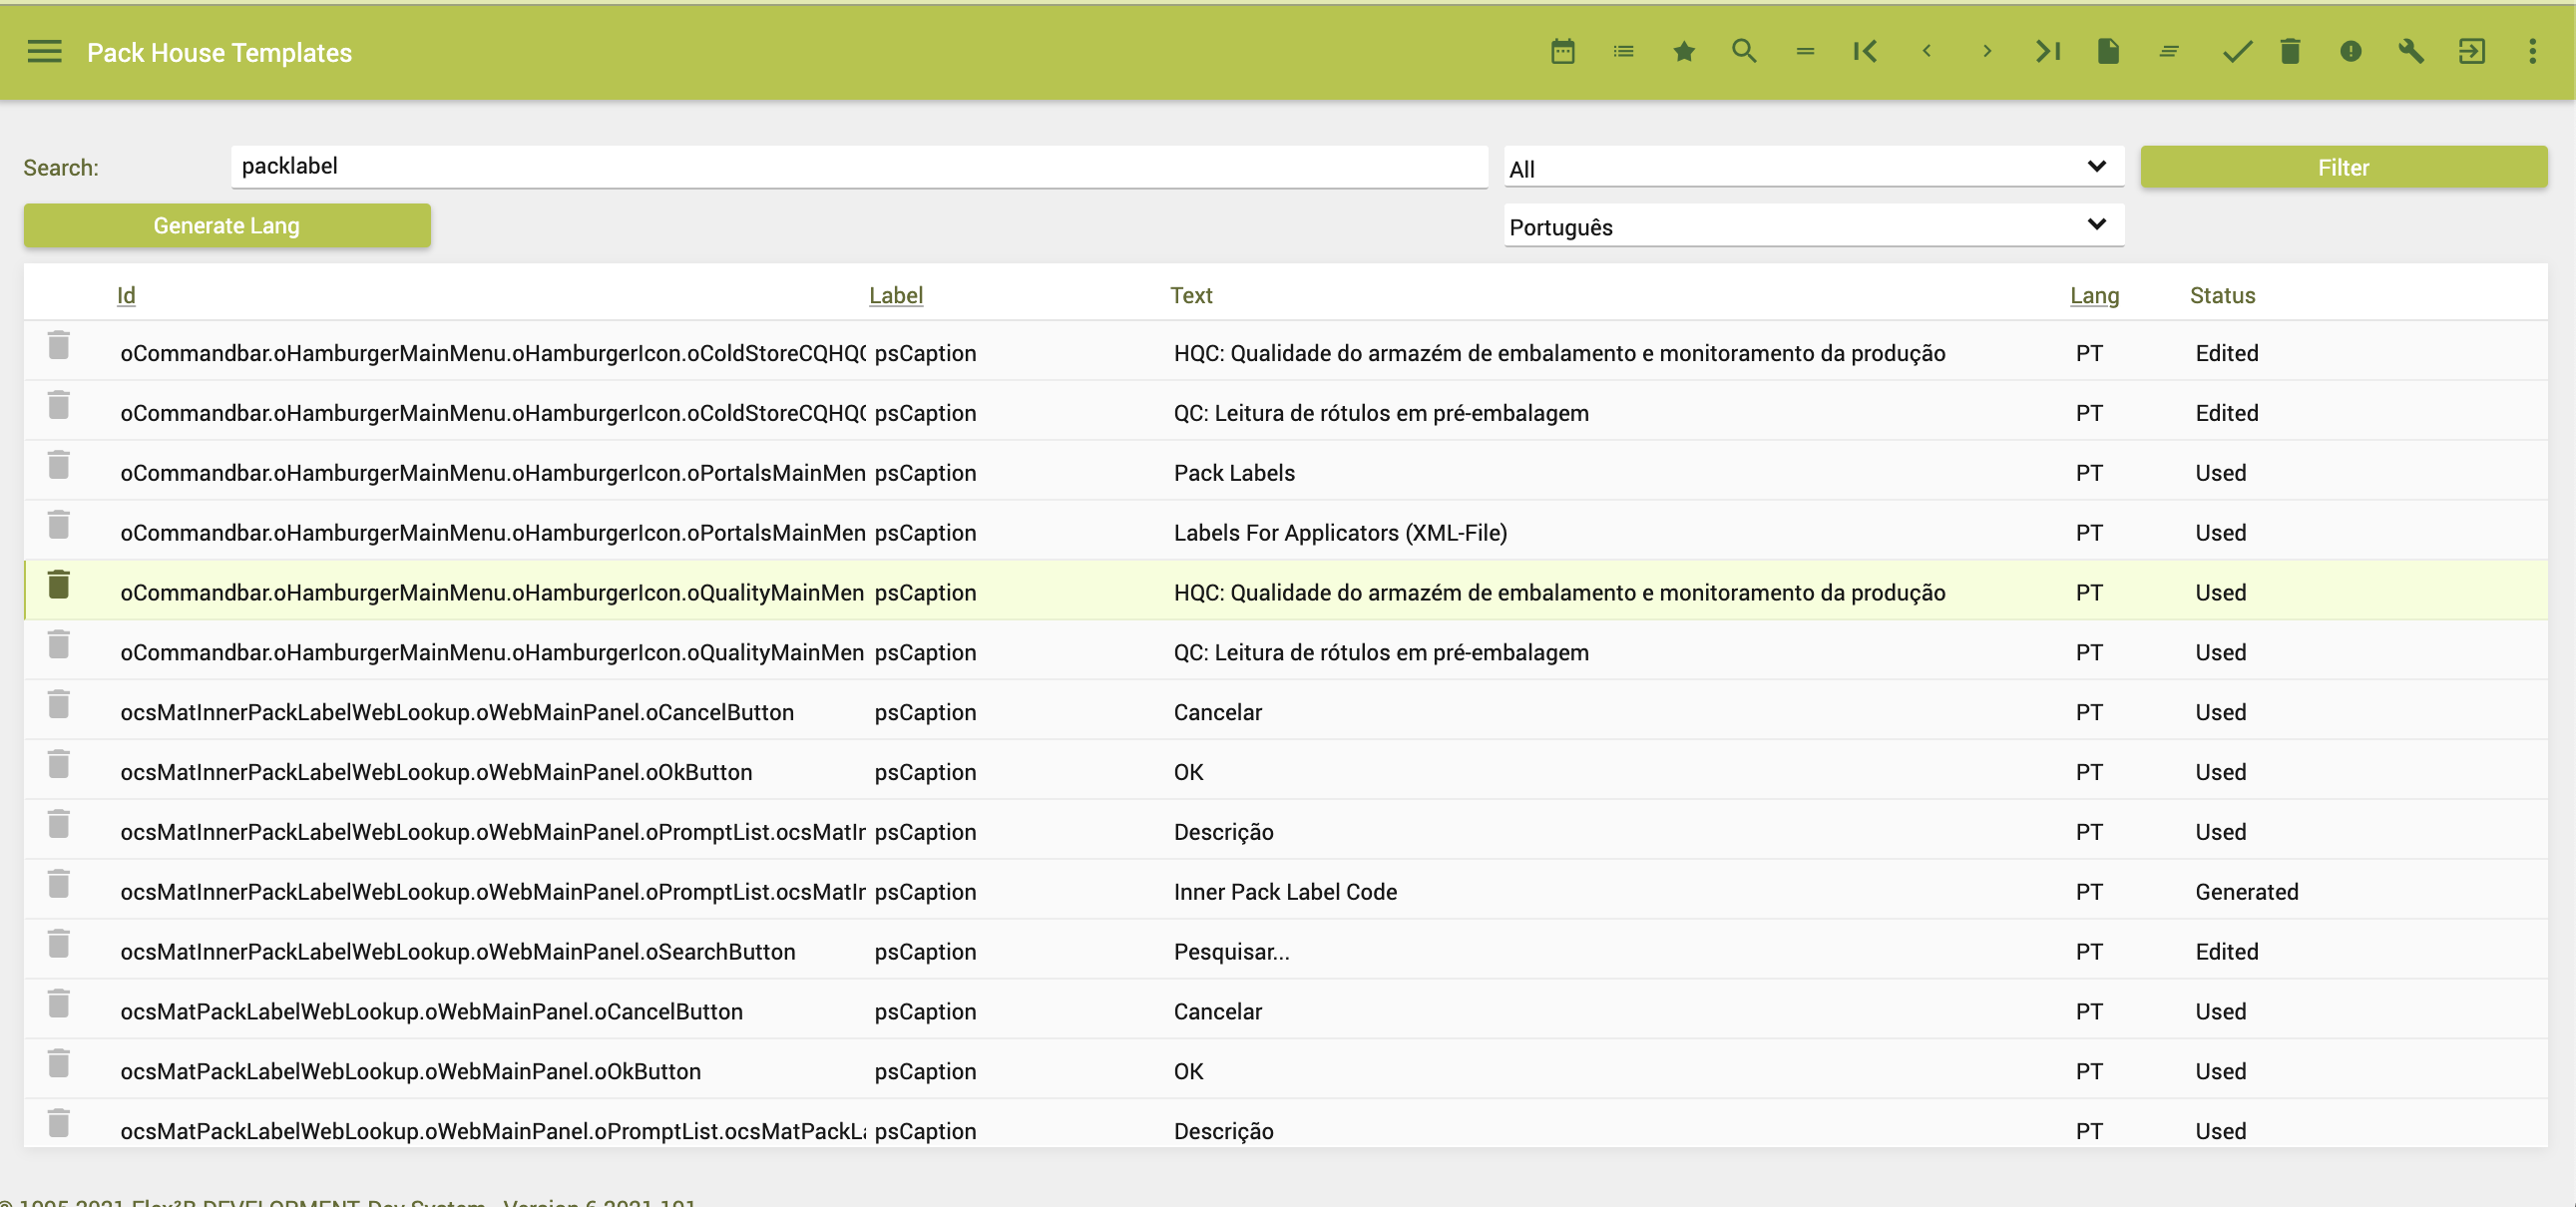2576x1207 pixels.
Task: Go to first record icon
Action: coord(1865,52)
